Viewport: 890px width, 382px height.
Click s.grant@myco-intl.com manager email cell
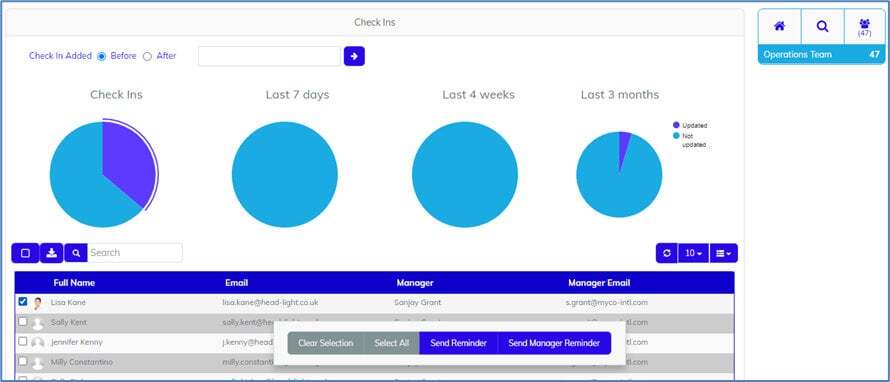(x=606, y=303)
